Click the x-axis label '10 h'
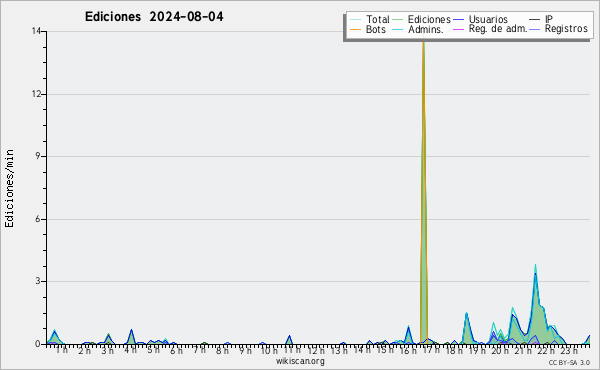Image resolution: width=600 pixels, height=370 pixels. point(269,350)
